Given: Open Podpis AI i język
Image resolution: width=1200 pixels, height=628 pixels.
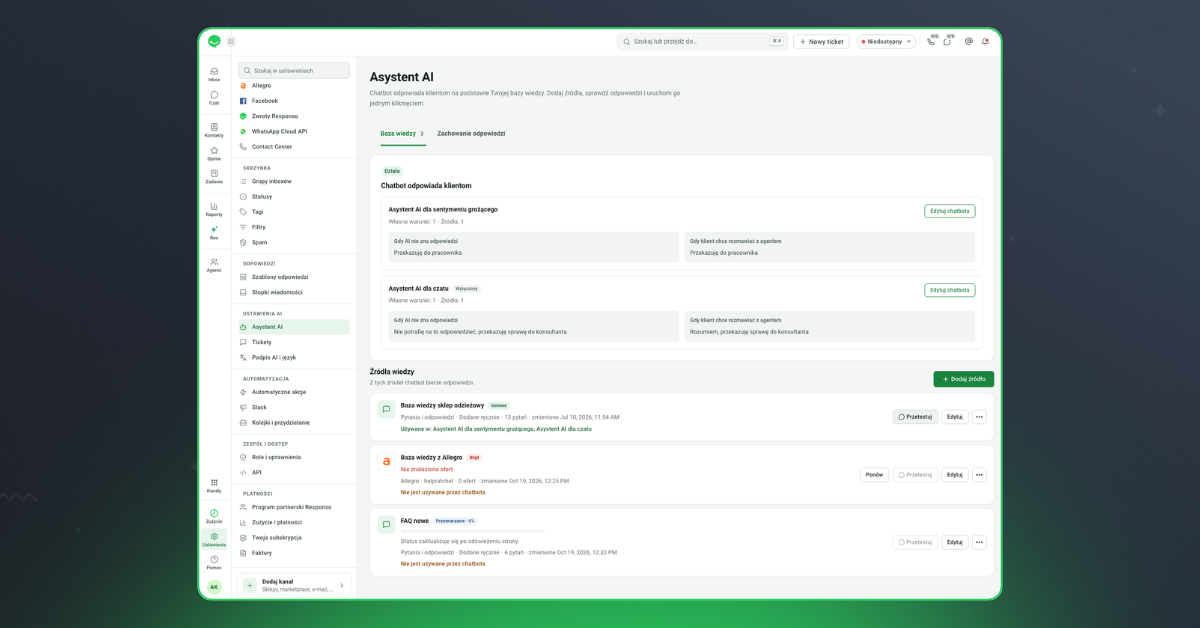Looking at the screenshot, I should point(294,357).
